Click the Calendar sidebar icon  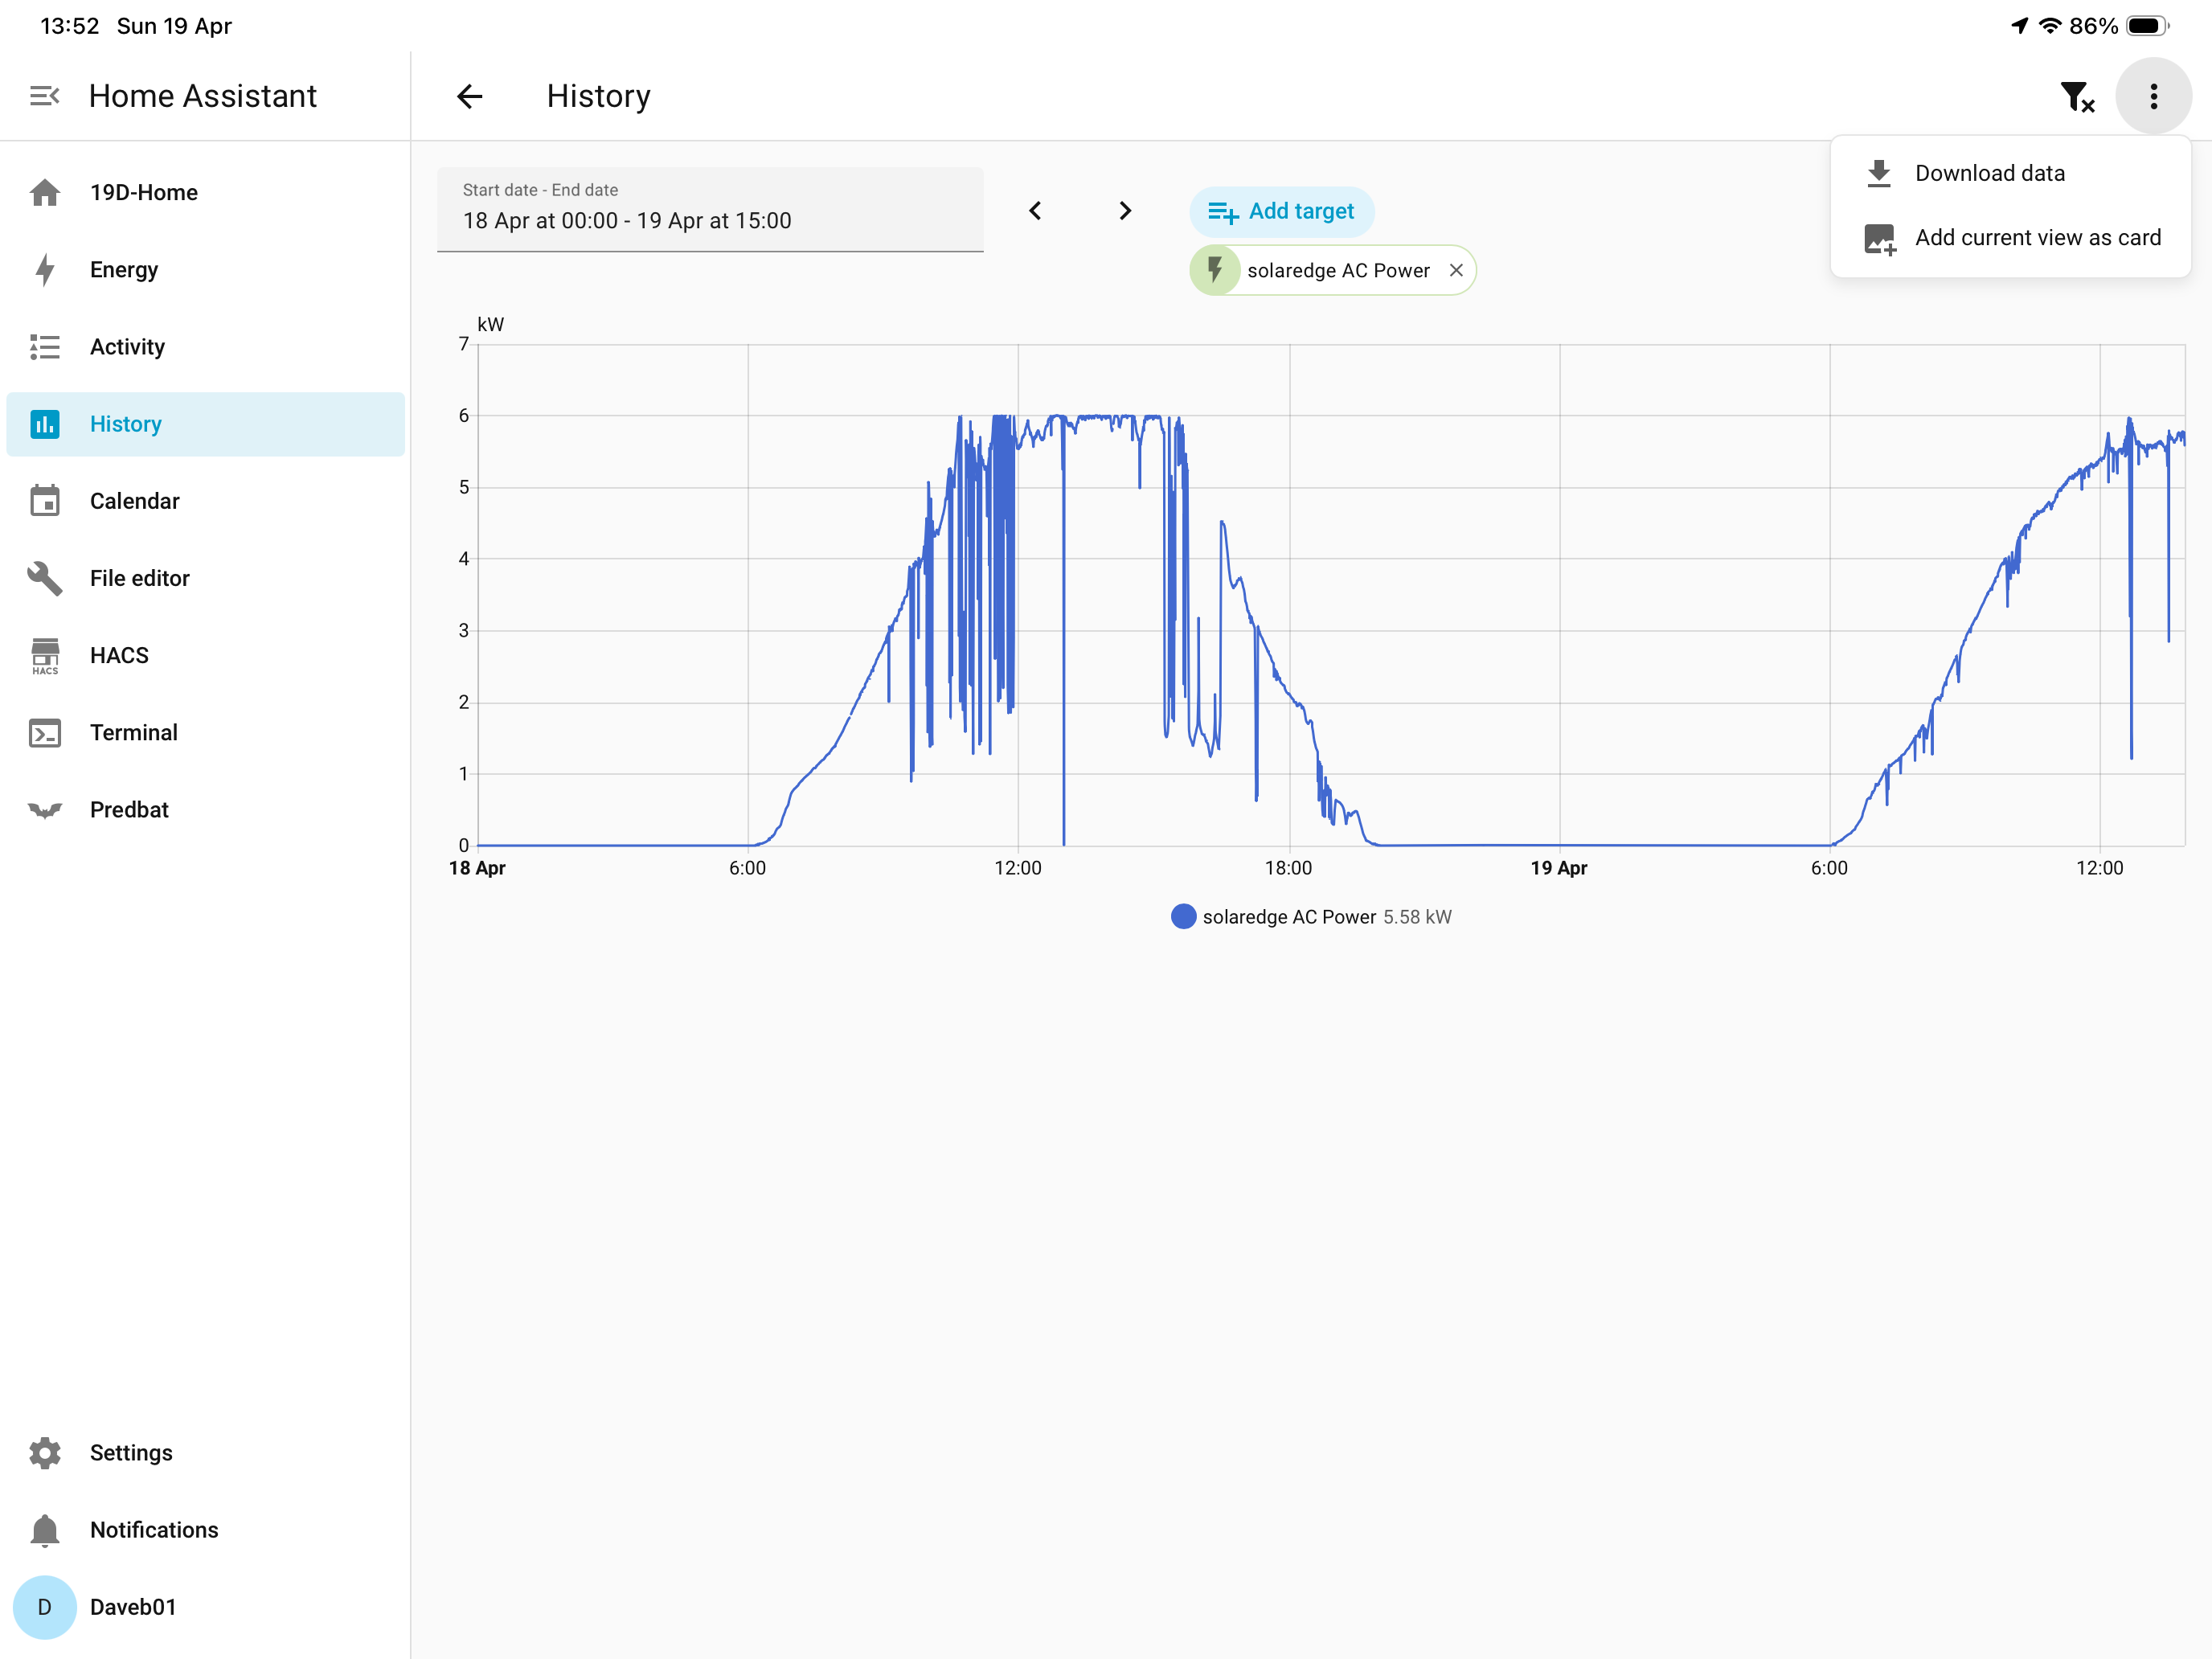point(44,501)
